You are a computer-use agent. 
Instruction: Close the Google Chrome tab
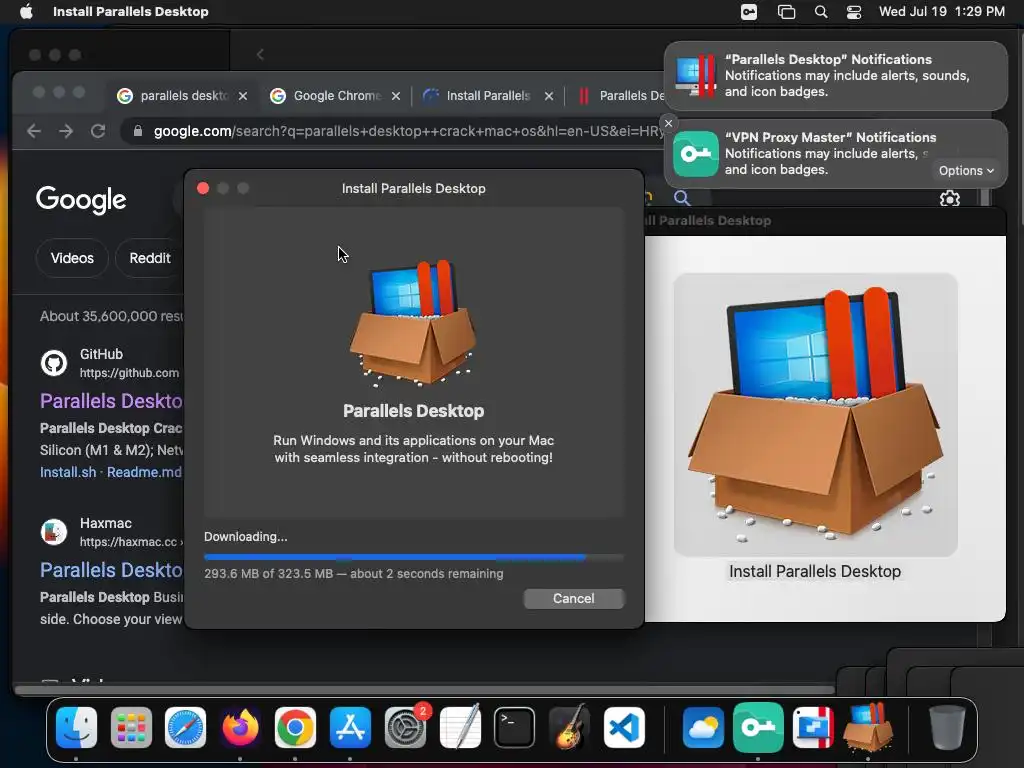[x=396, y=96]
